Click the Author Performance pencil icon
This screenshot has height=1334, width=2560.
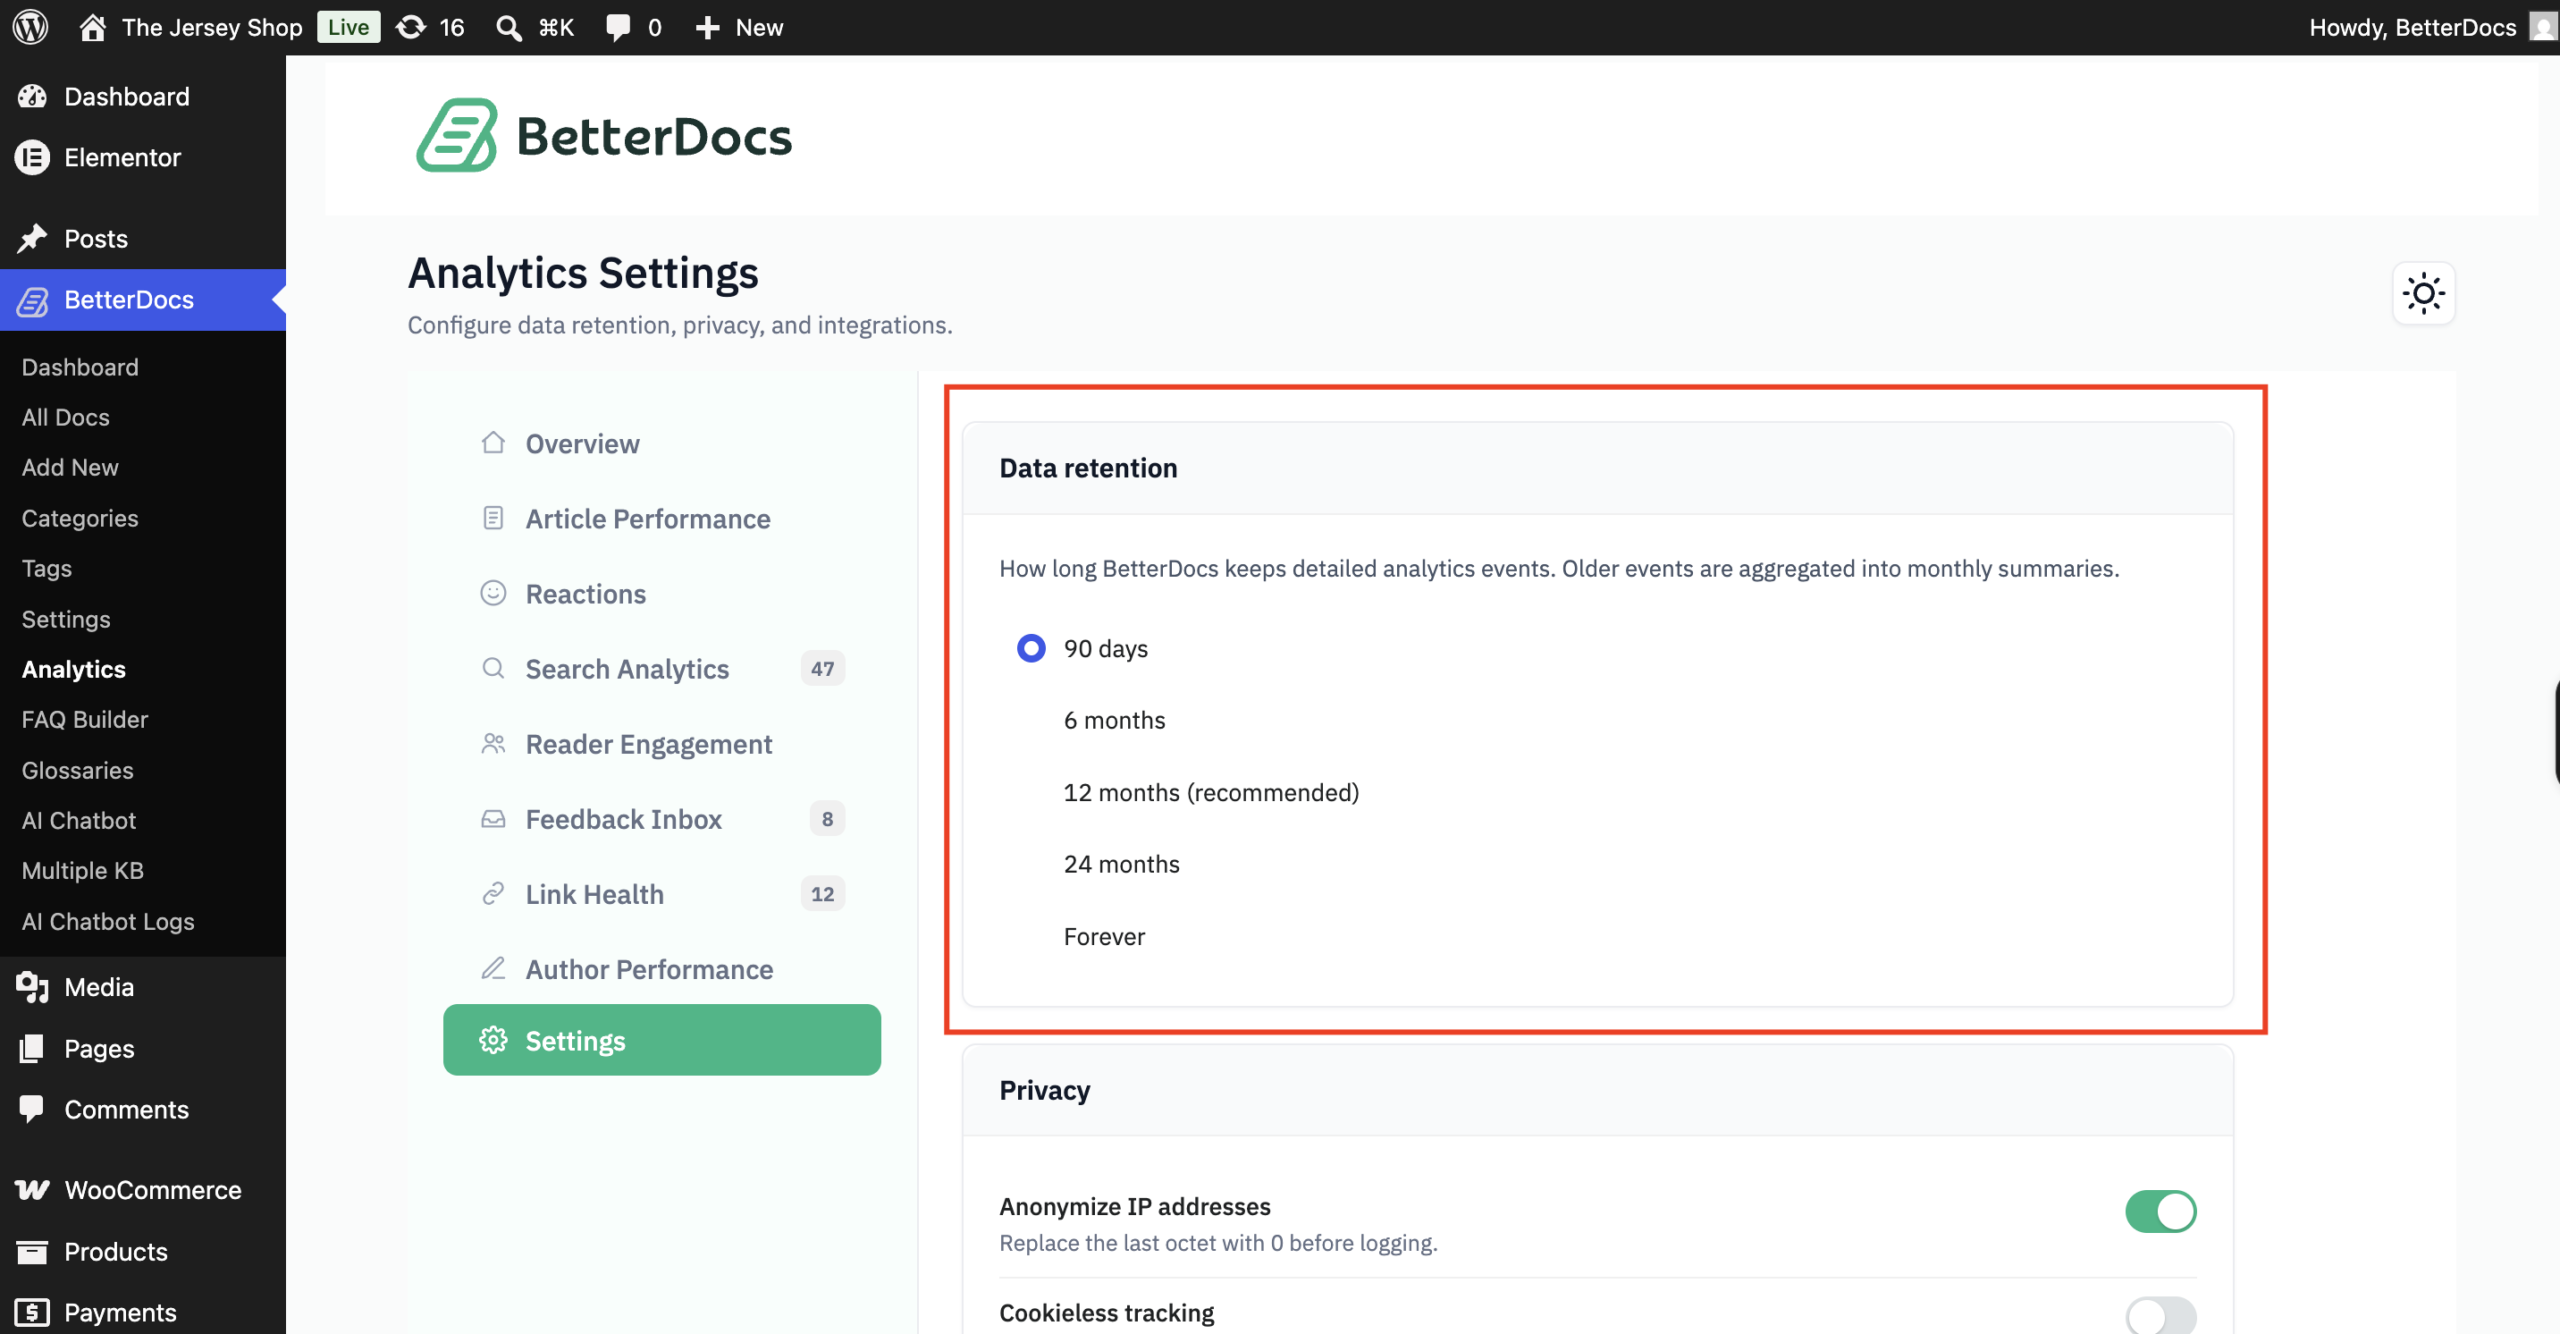click(493, 968)
